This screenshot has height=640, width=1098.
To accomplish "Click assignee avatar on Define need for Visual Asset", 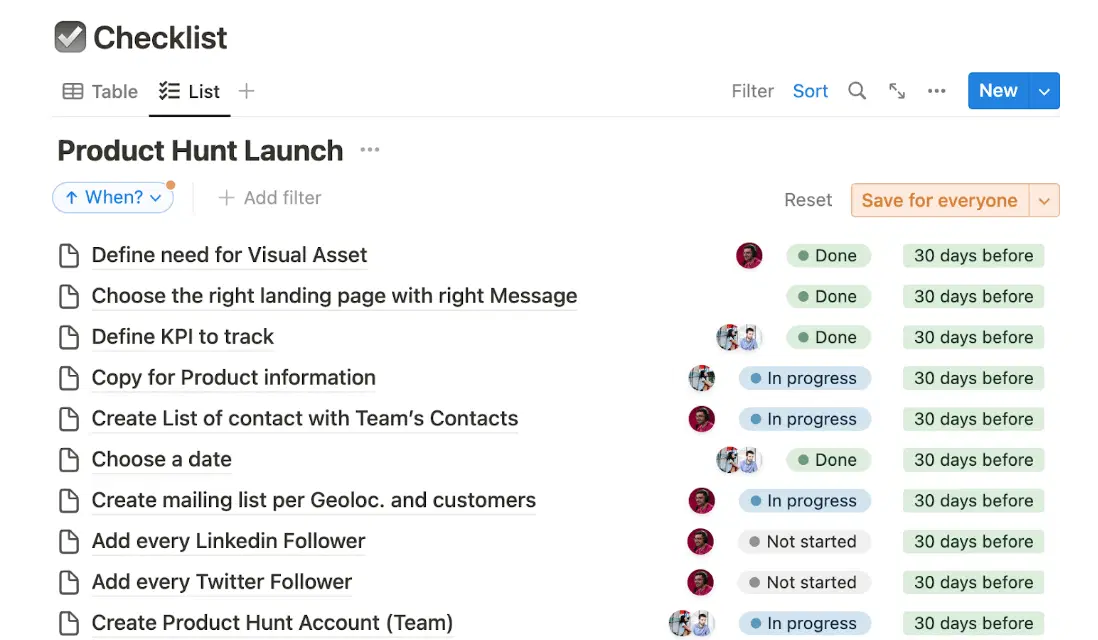I will coord(749,256).
